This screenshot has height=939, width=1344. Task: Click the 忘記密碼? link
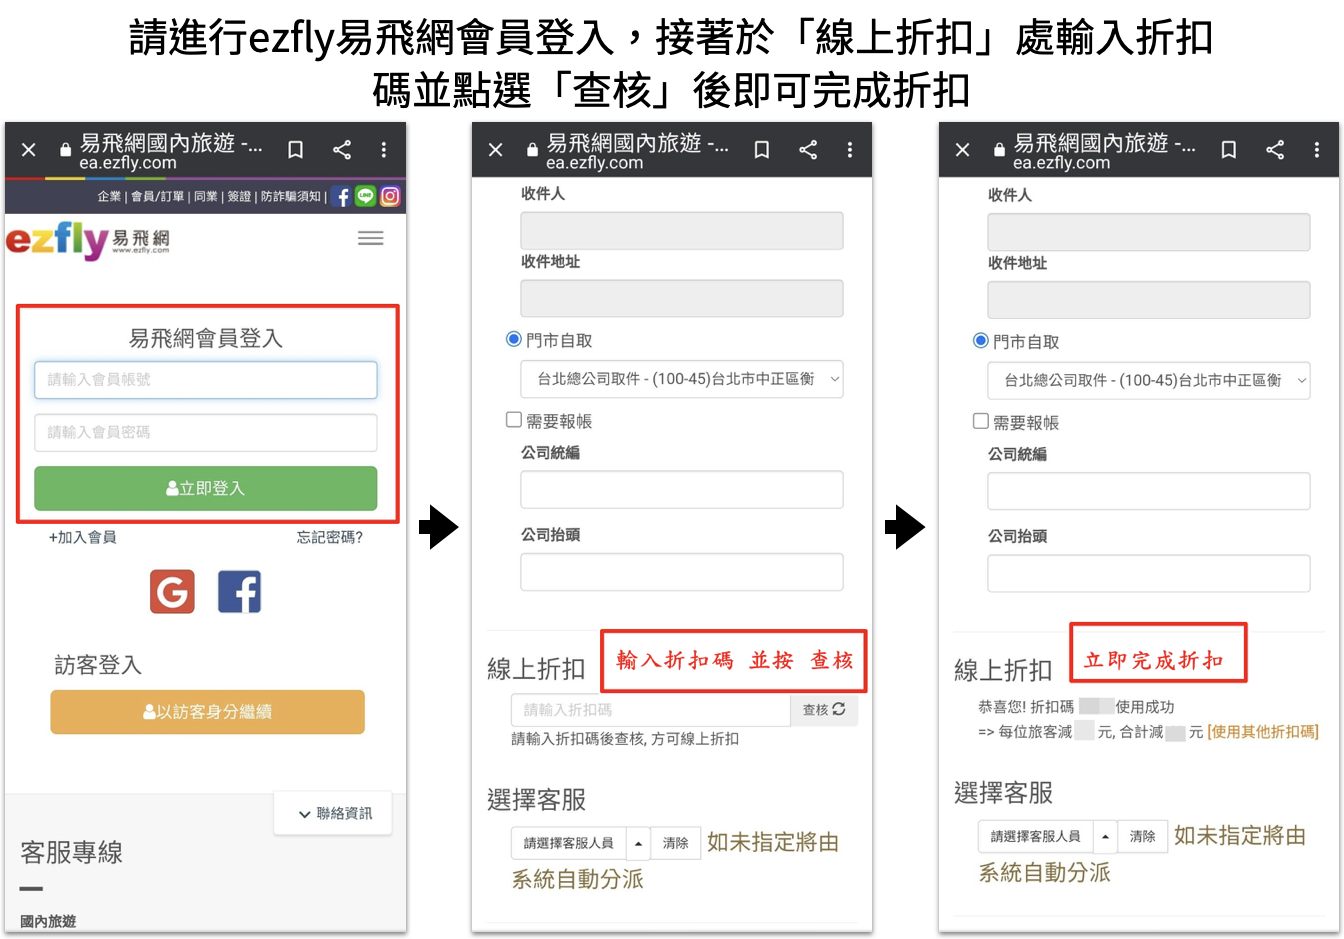tap(330, 537)
